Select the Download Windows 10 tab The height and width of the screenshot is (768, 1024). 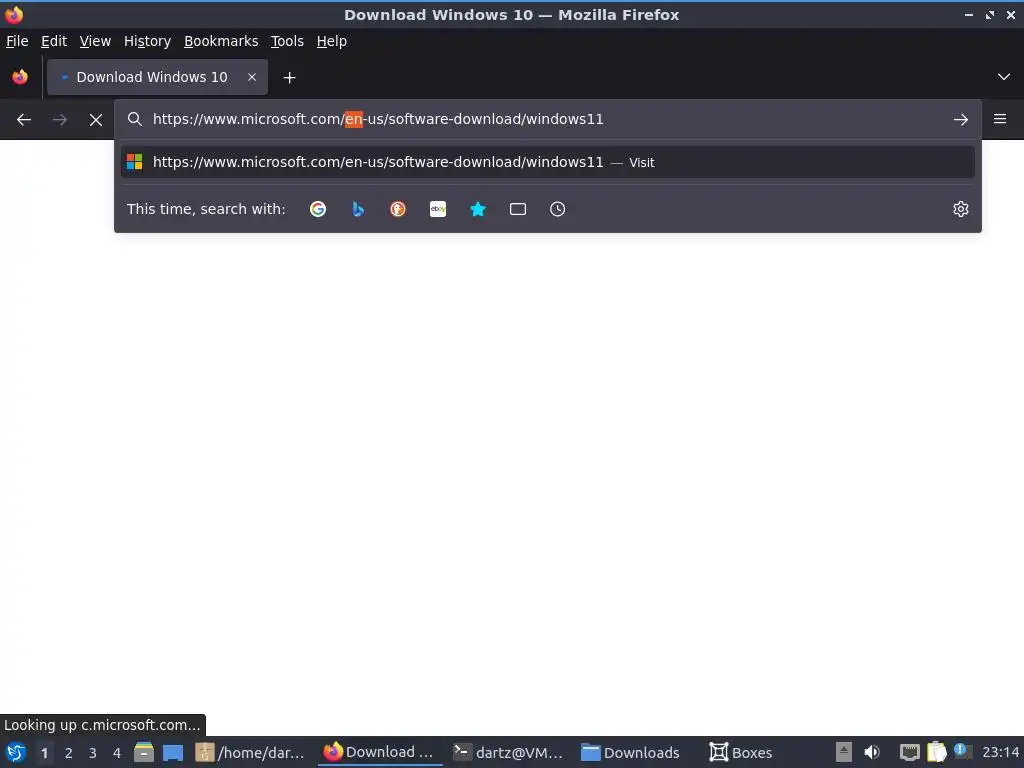pyautogui.click(x=157, y=77)
